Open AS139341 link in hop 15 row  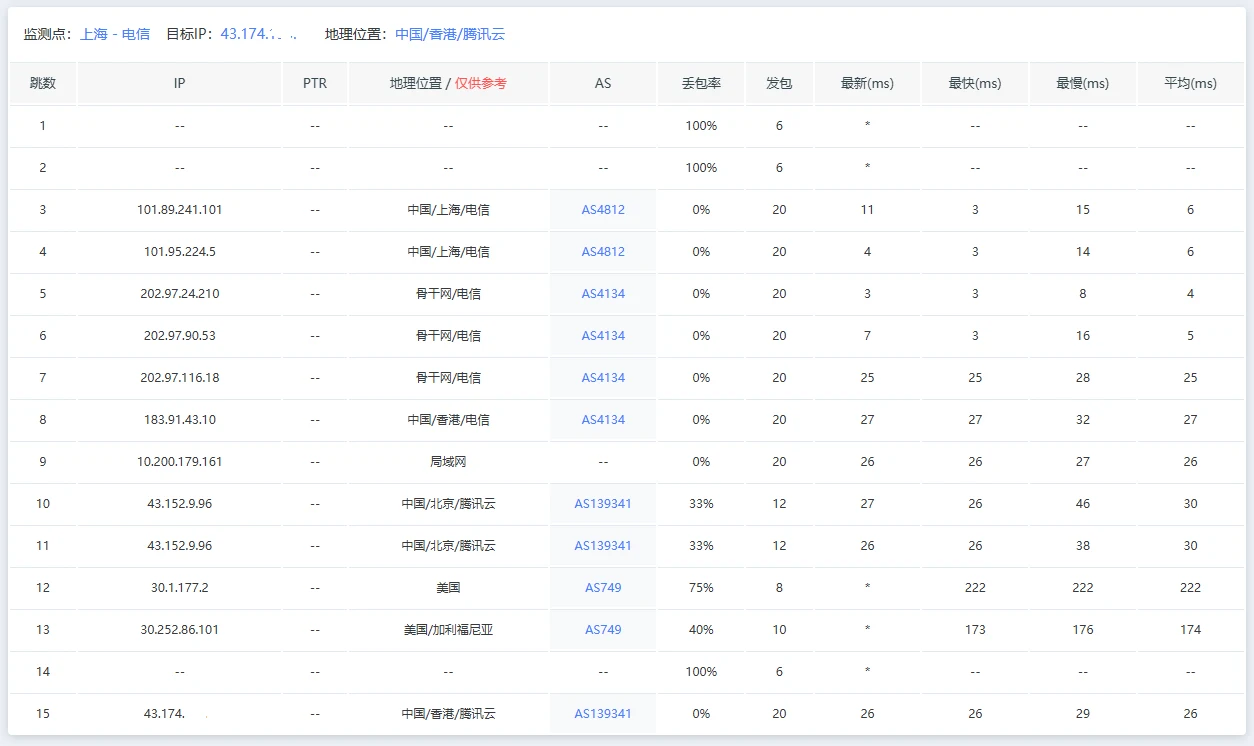coord(603,714)
